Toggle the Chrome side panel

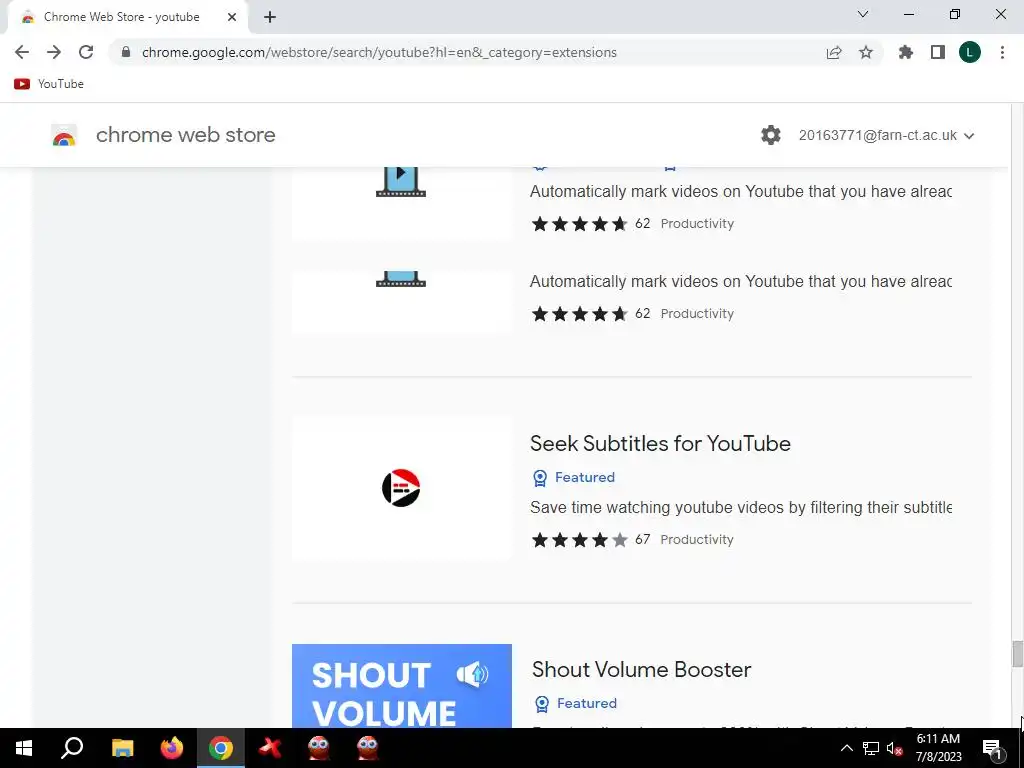(x=938, y=52)
